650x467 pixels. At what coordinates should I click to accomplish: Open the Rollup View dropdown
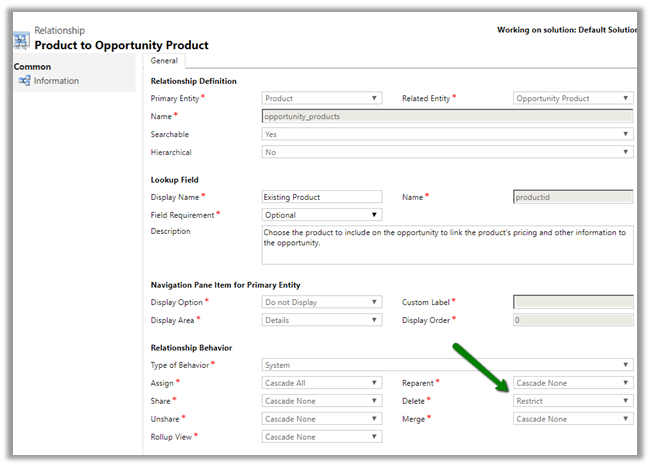(x=321, y=437)
